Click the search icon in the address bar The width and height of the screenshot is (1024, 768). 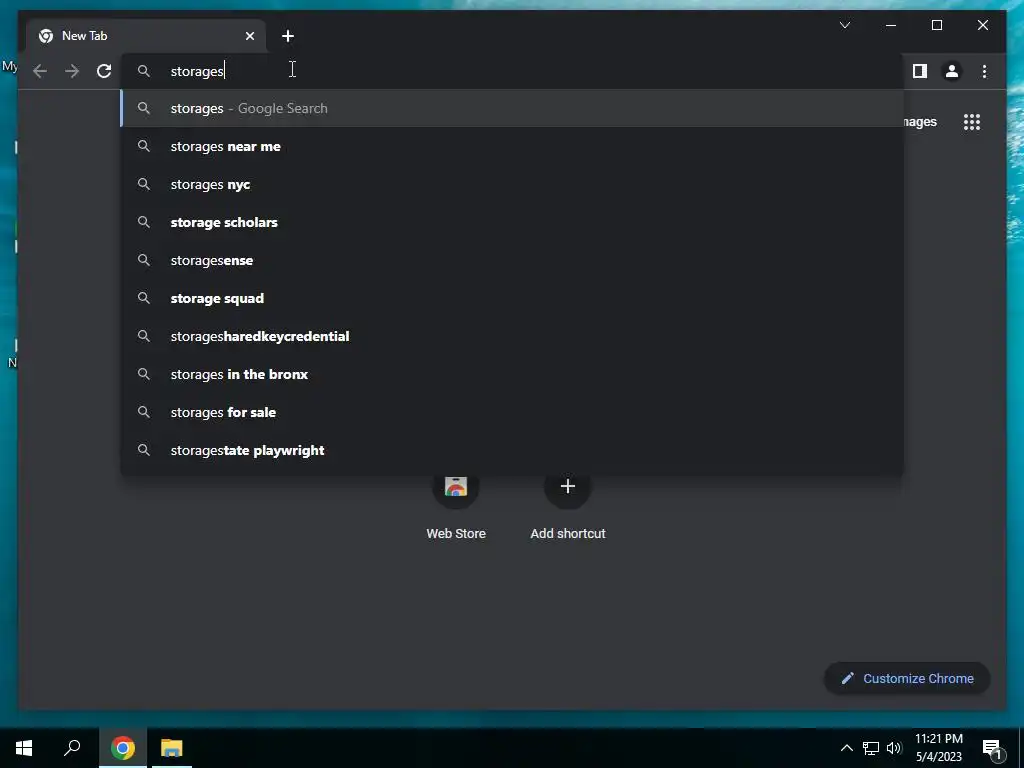(144, 71)
